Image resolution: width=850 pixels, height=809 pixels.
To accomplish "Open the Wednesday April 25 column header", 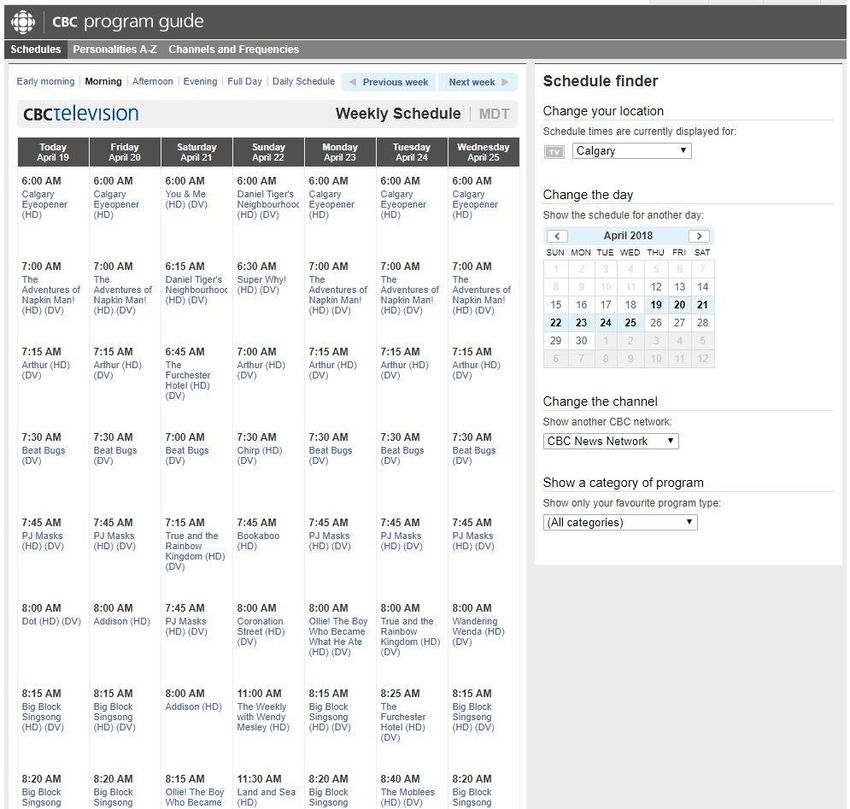I will [x=484, y=152].
